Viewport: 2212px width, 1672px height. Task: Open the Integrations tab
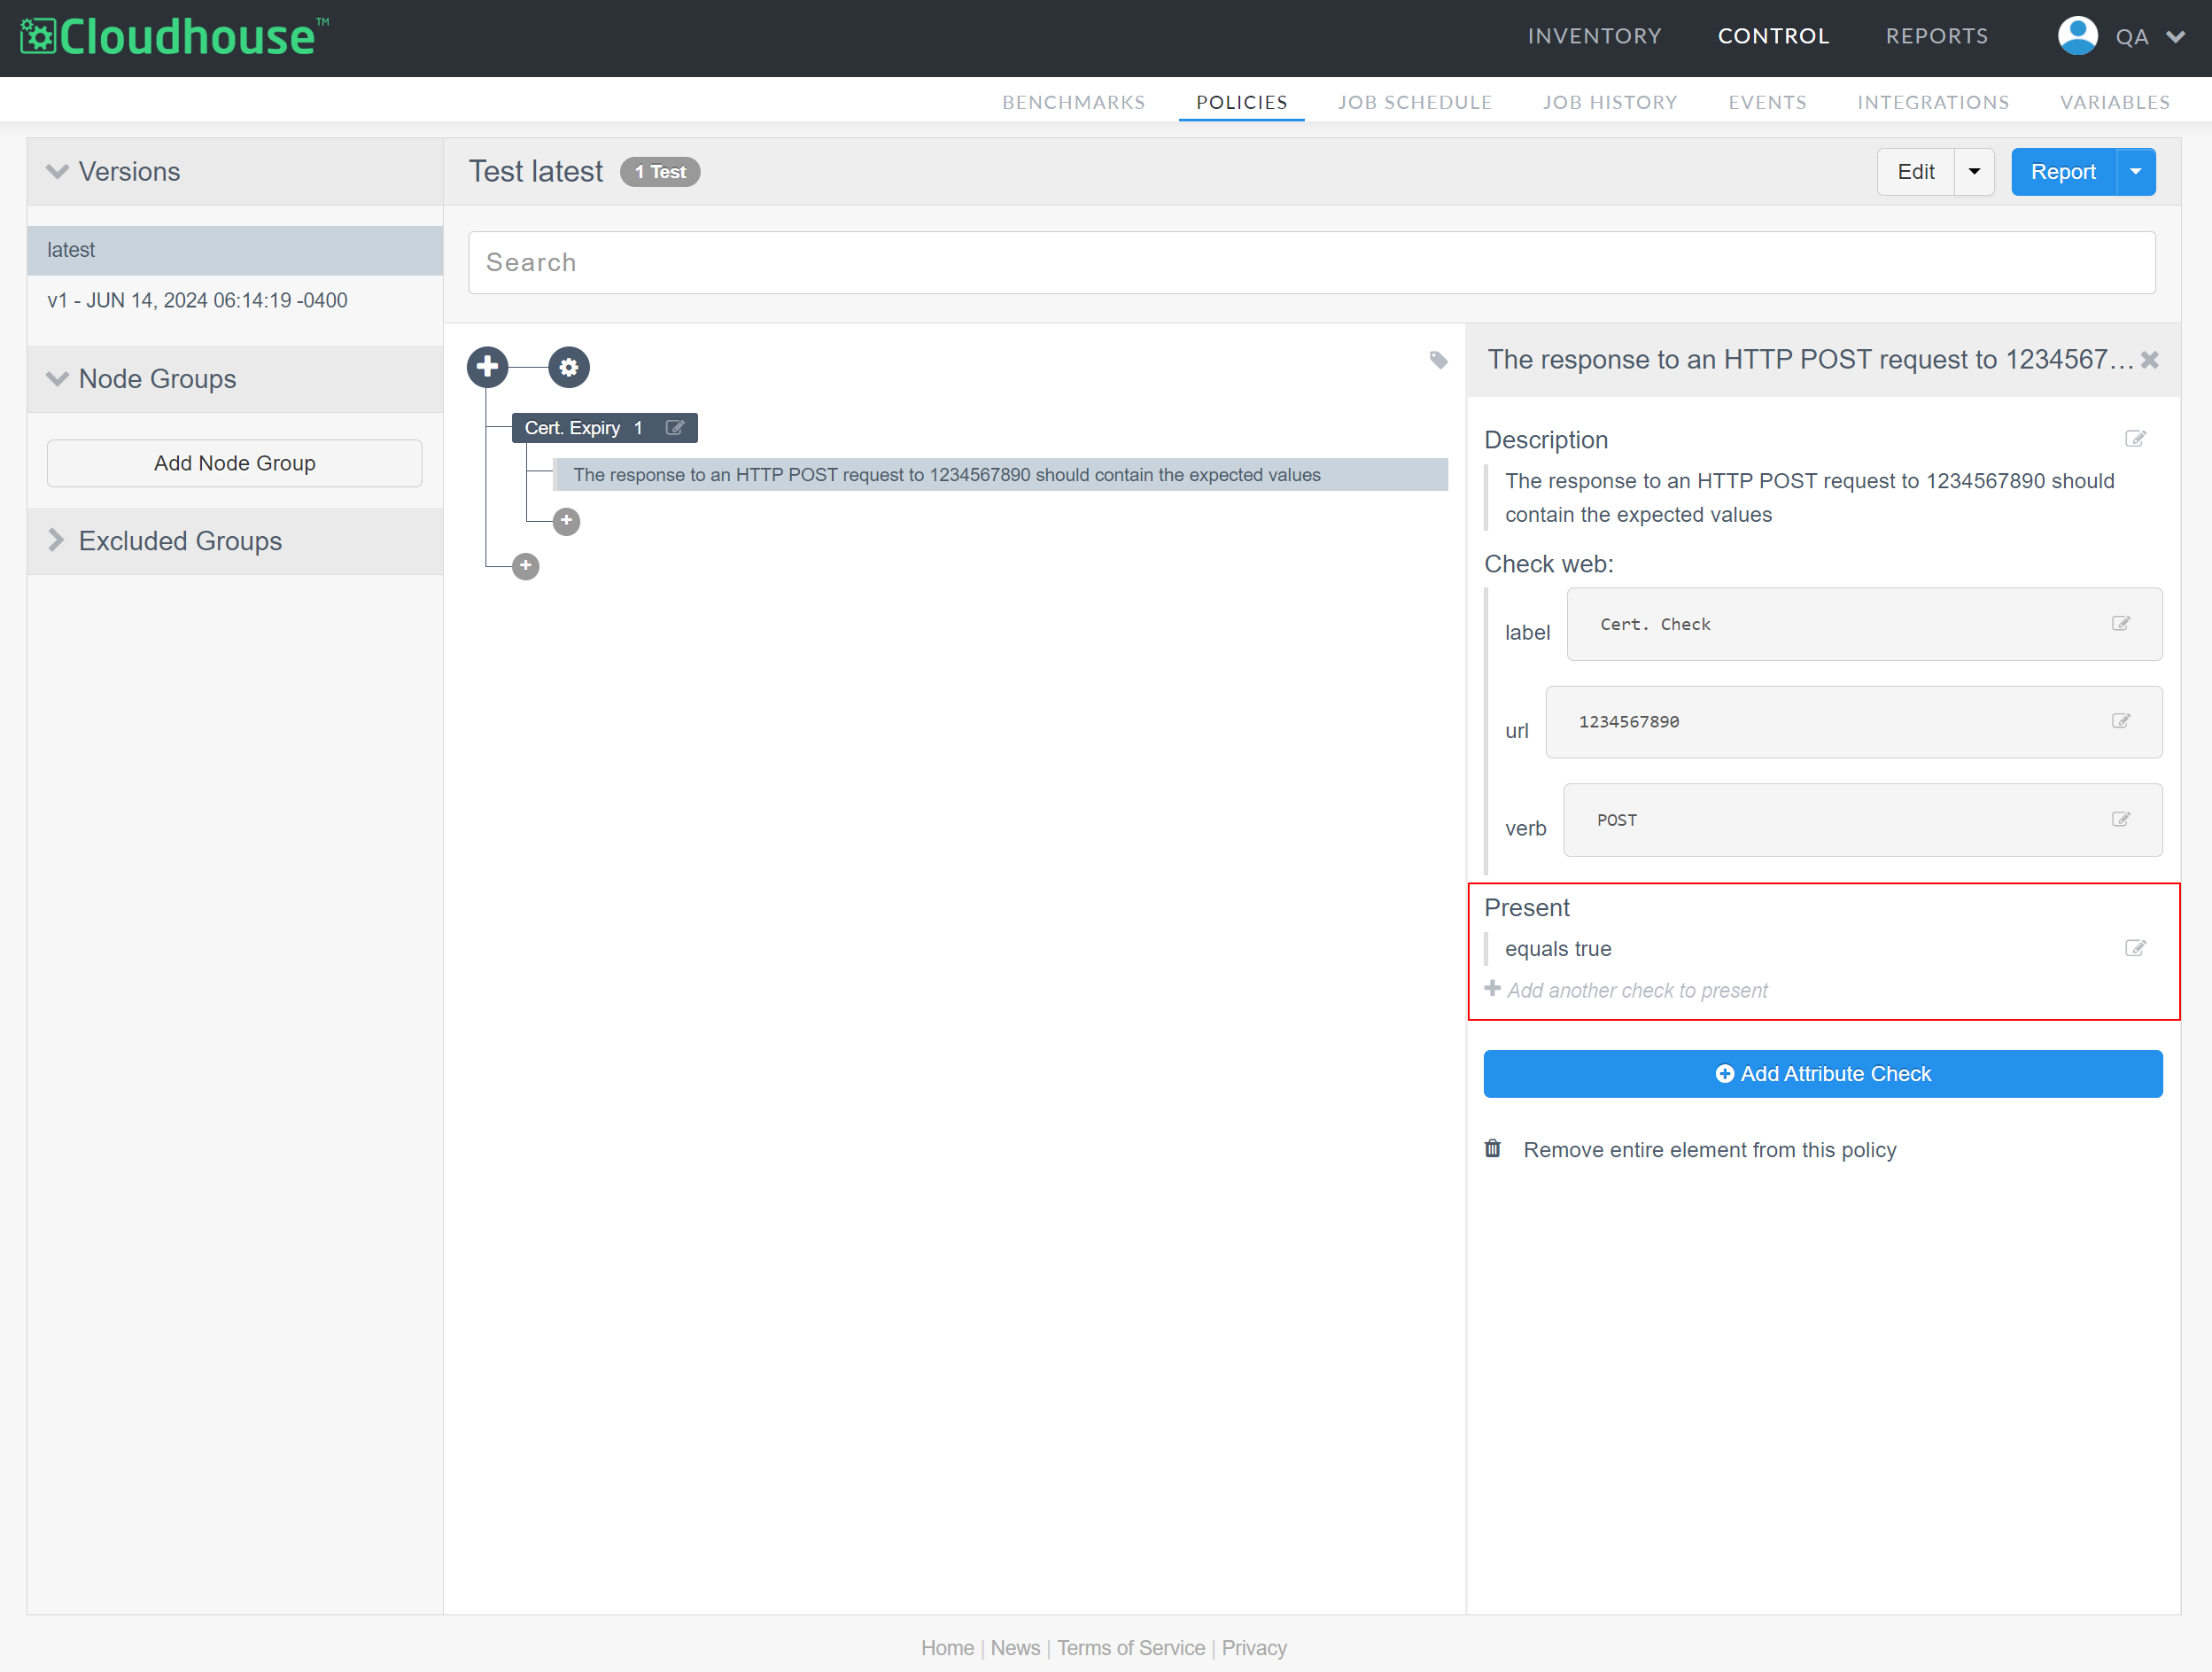click(1932, 102)
